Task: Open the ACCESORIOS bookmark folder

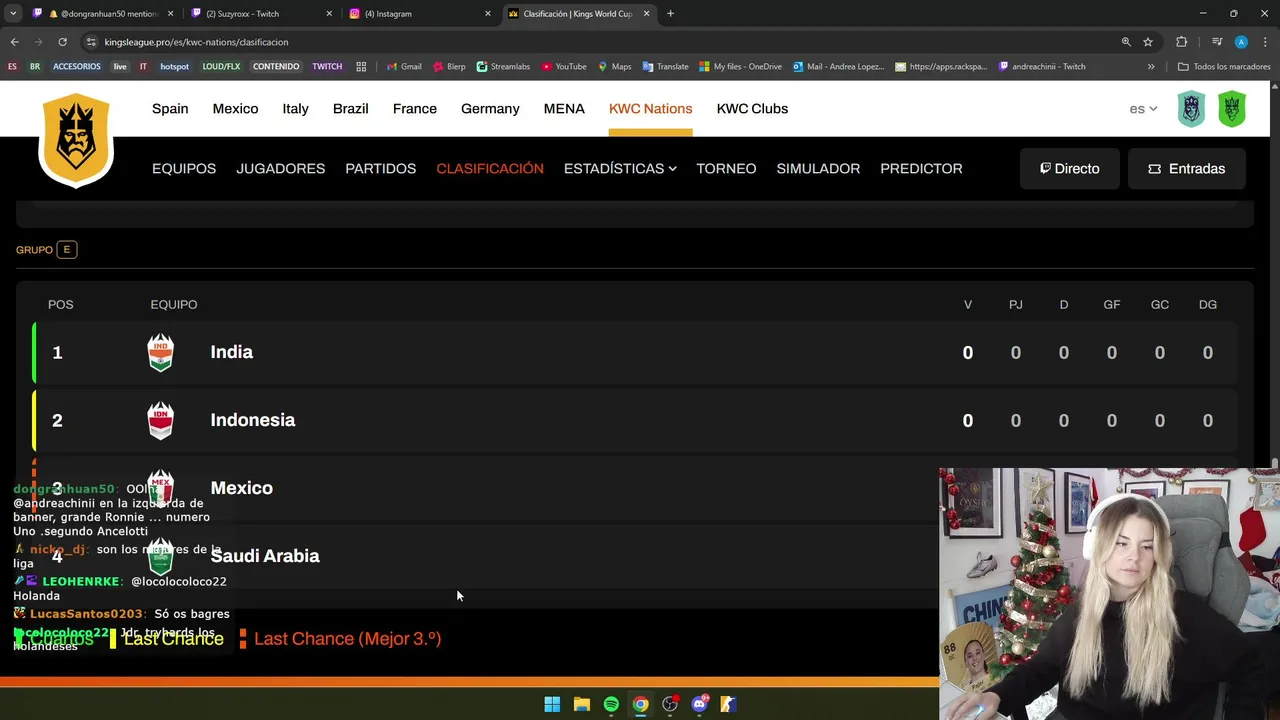Action: click(77, 67)
